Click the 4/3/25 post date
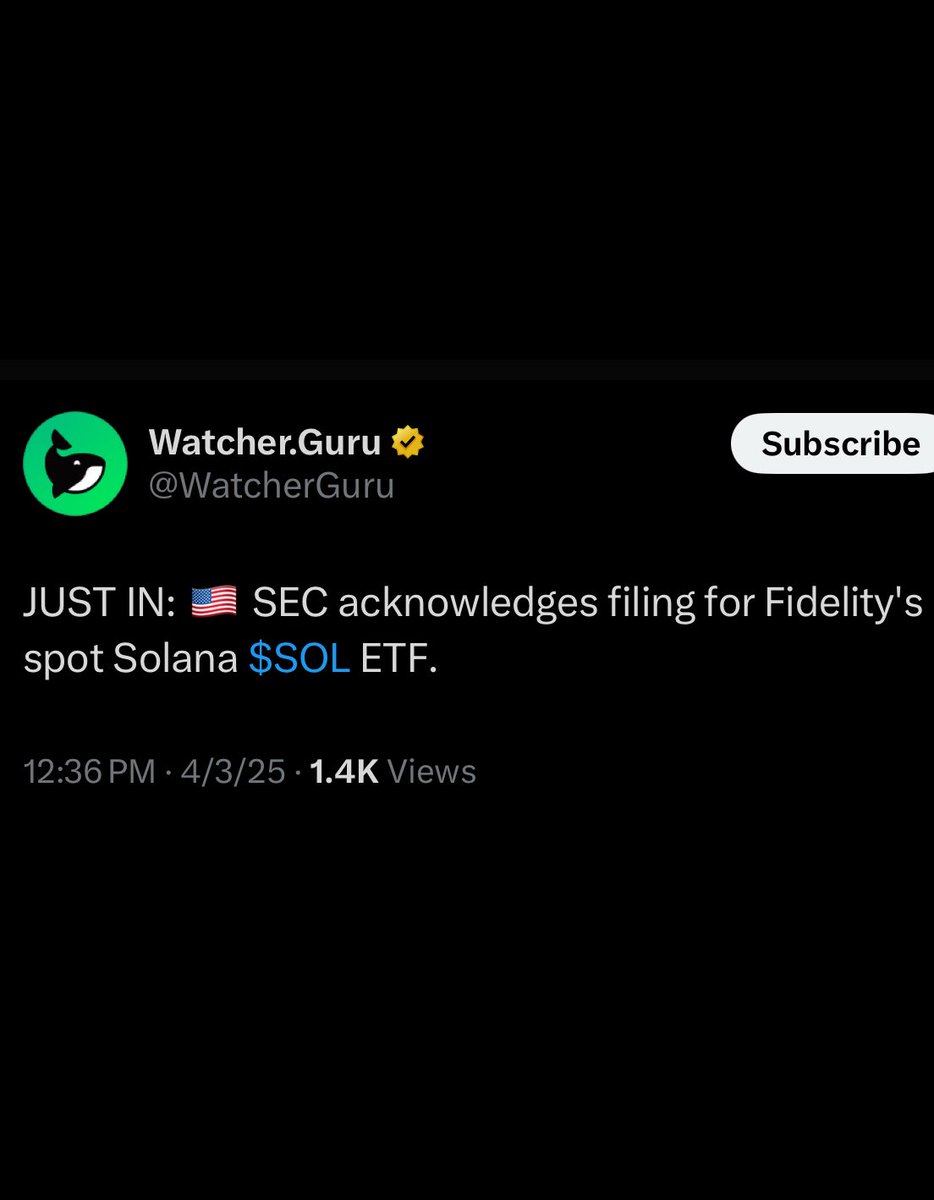The height and width of the screenshot is (1200, 934). [x=231, y=771]
